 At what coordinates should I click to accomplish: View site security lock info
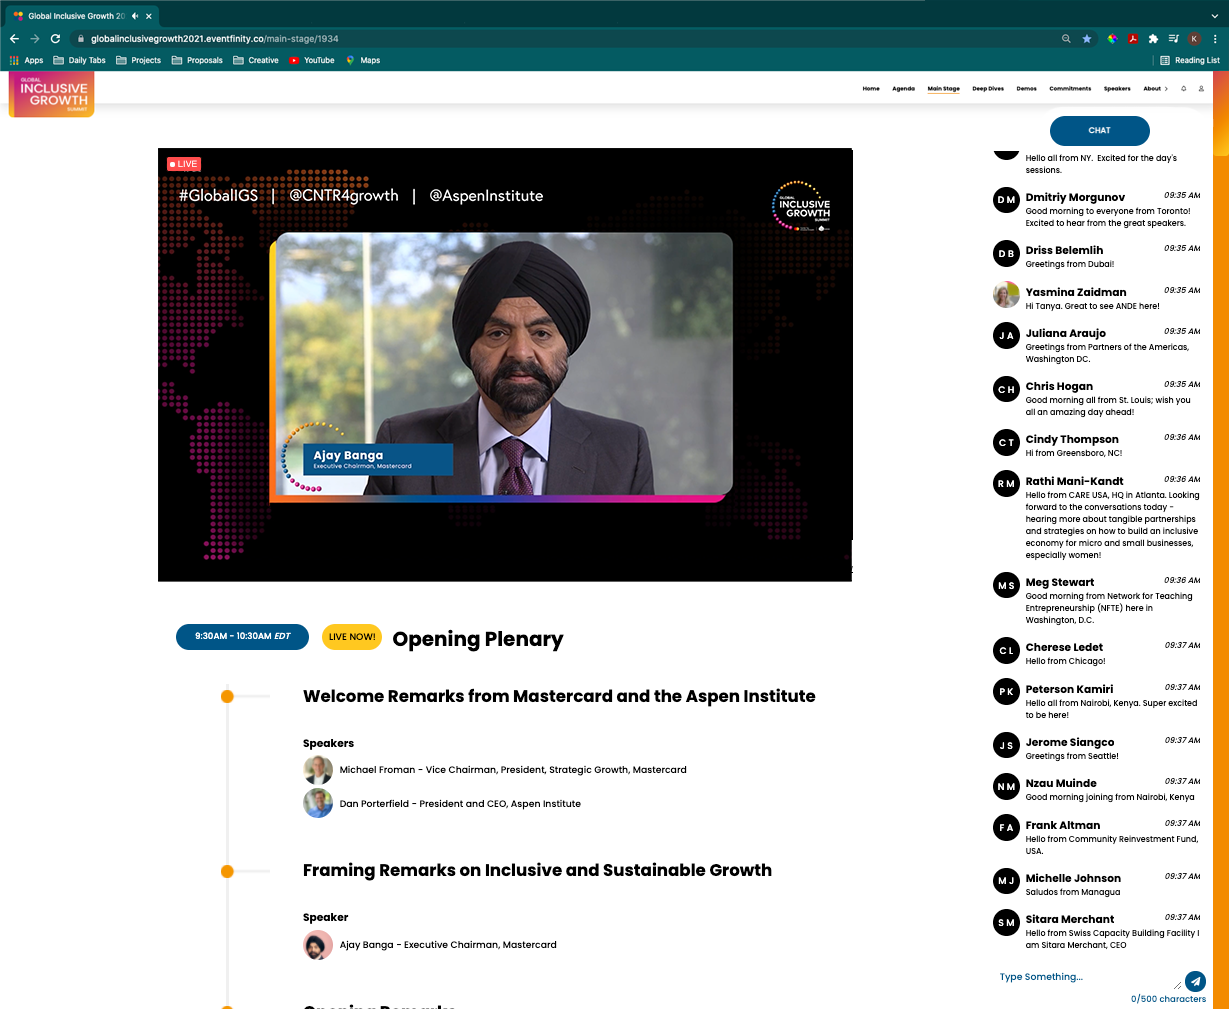pos(81,39)
